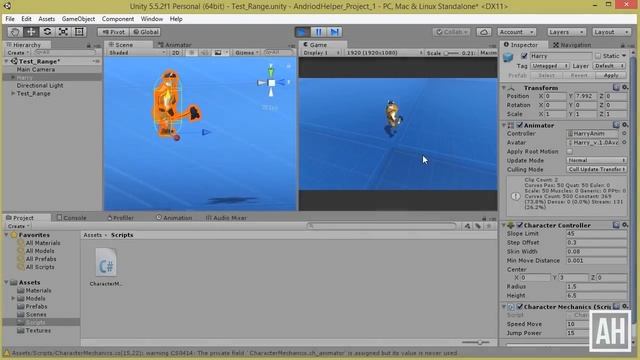Open the 1920x1080 resolution dropdown

[384, 53]
